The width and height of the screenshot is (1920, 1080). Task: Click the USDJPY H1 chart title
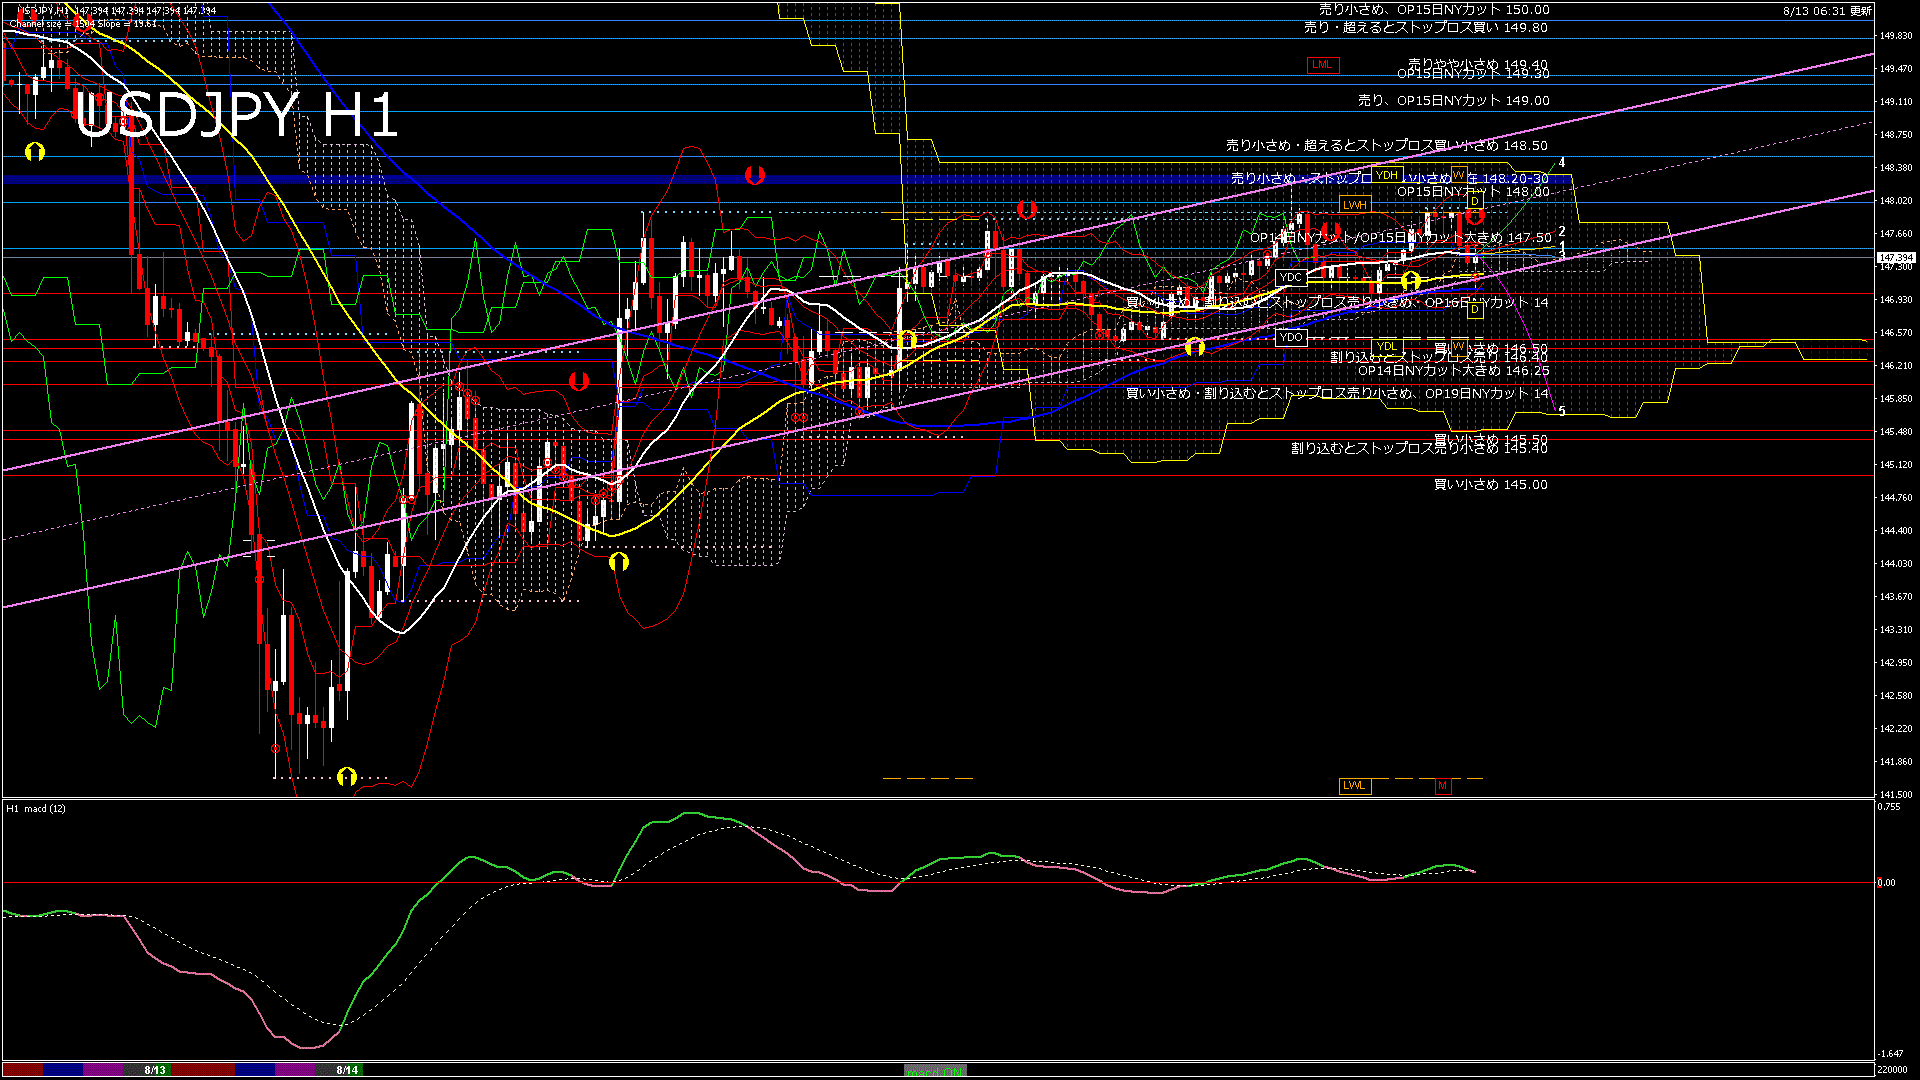click(236, 116)
